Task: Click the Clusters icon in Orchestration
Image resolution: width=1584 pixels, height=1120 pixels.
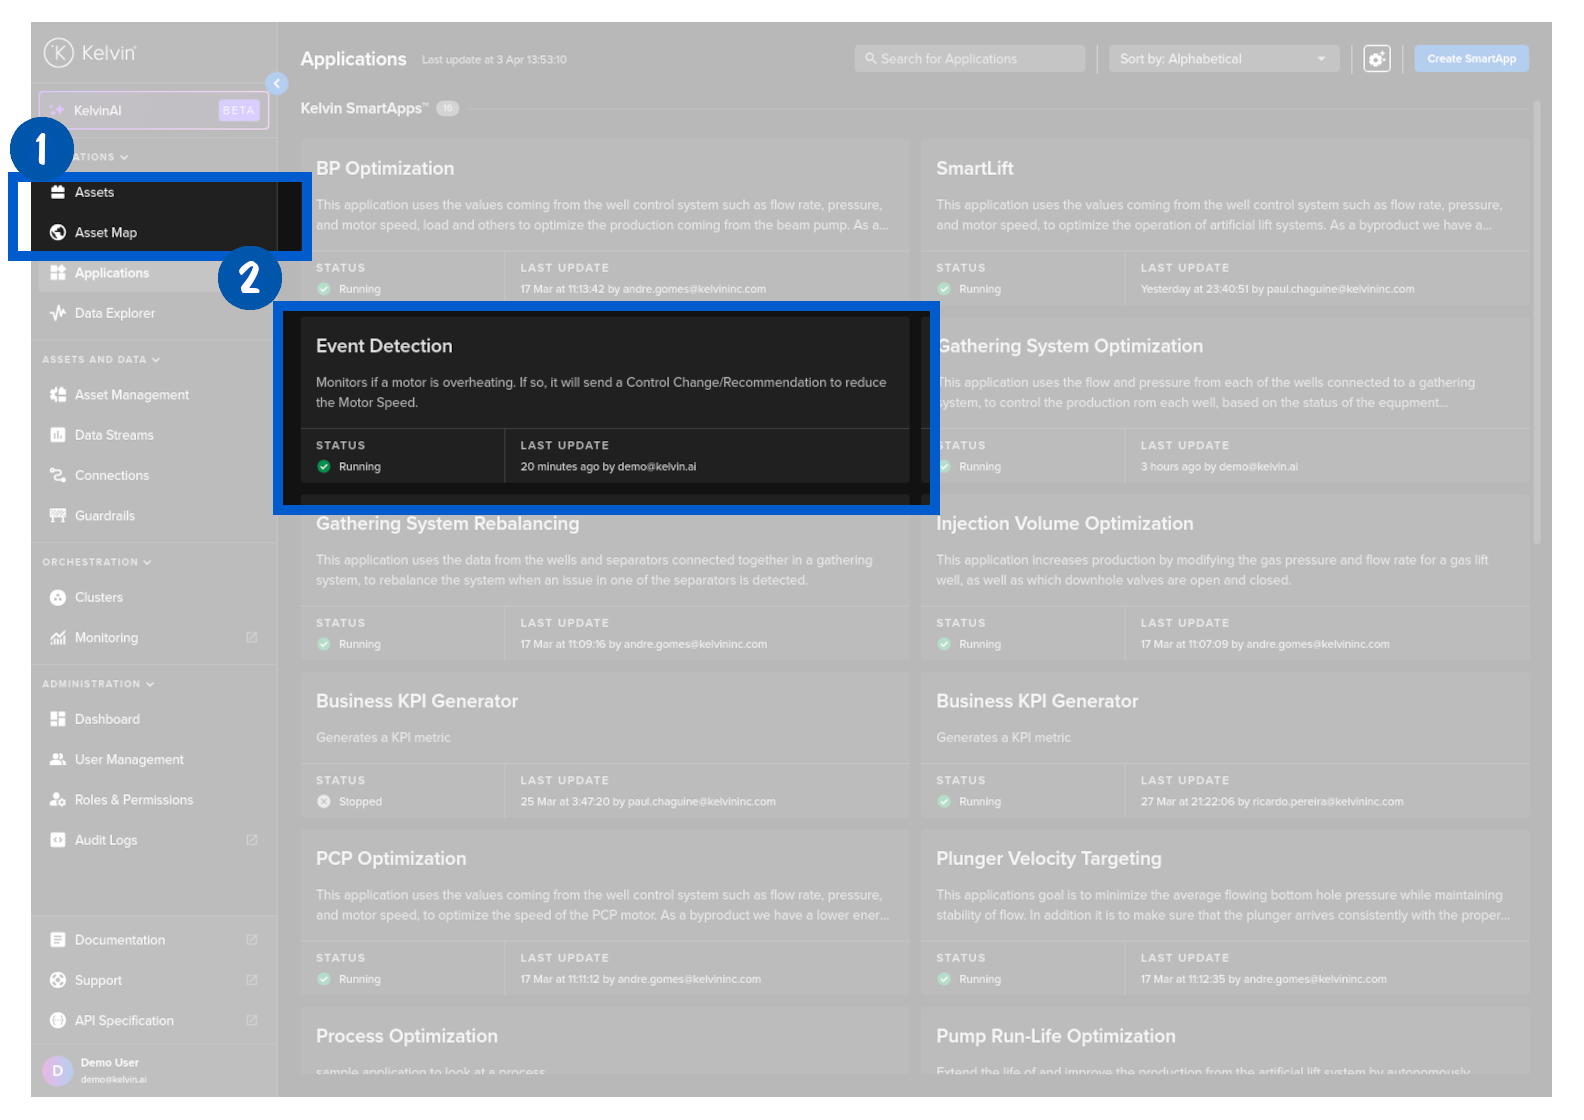Action: click(58, 598)
